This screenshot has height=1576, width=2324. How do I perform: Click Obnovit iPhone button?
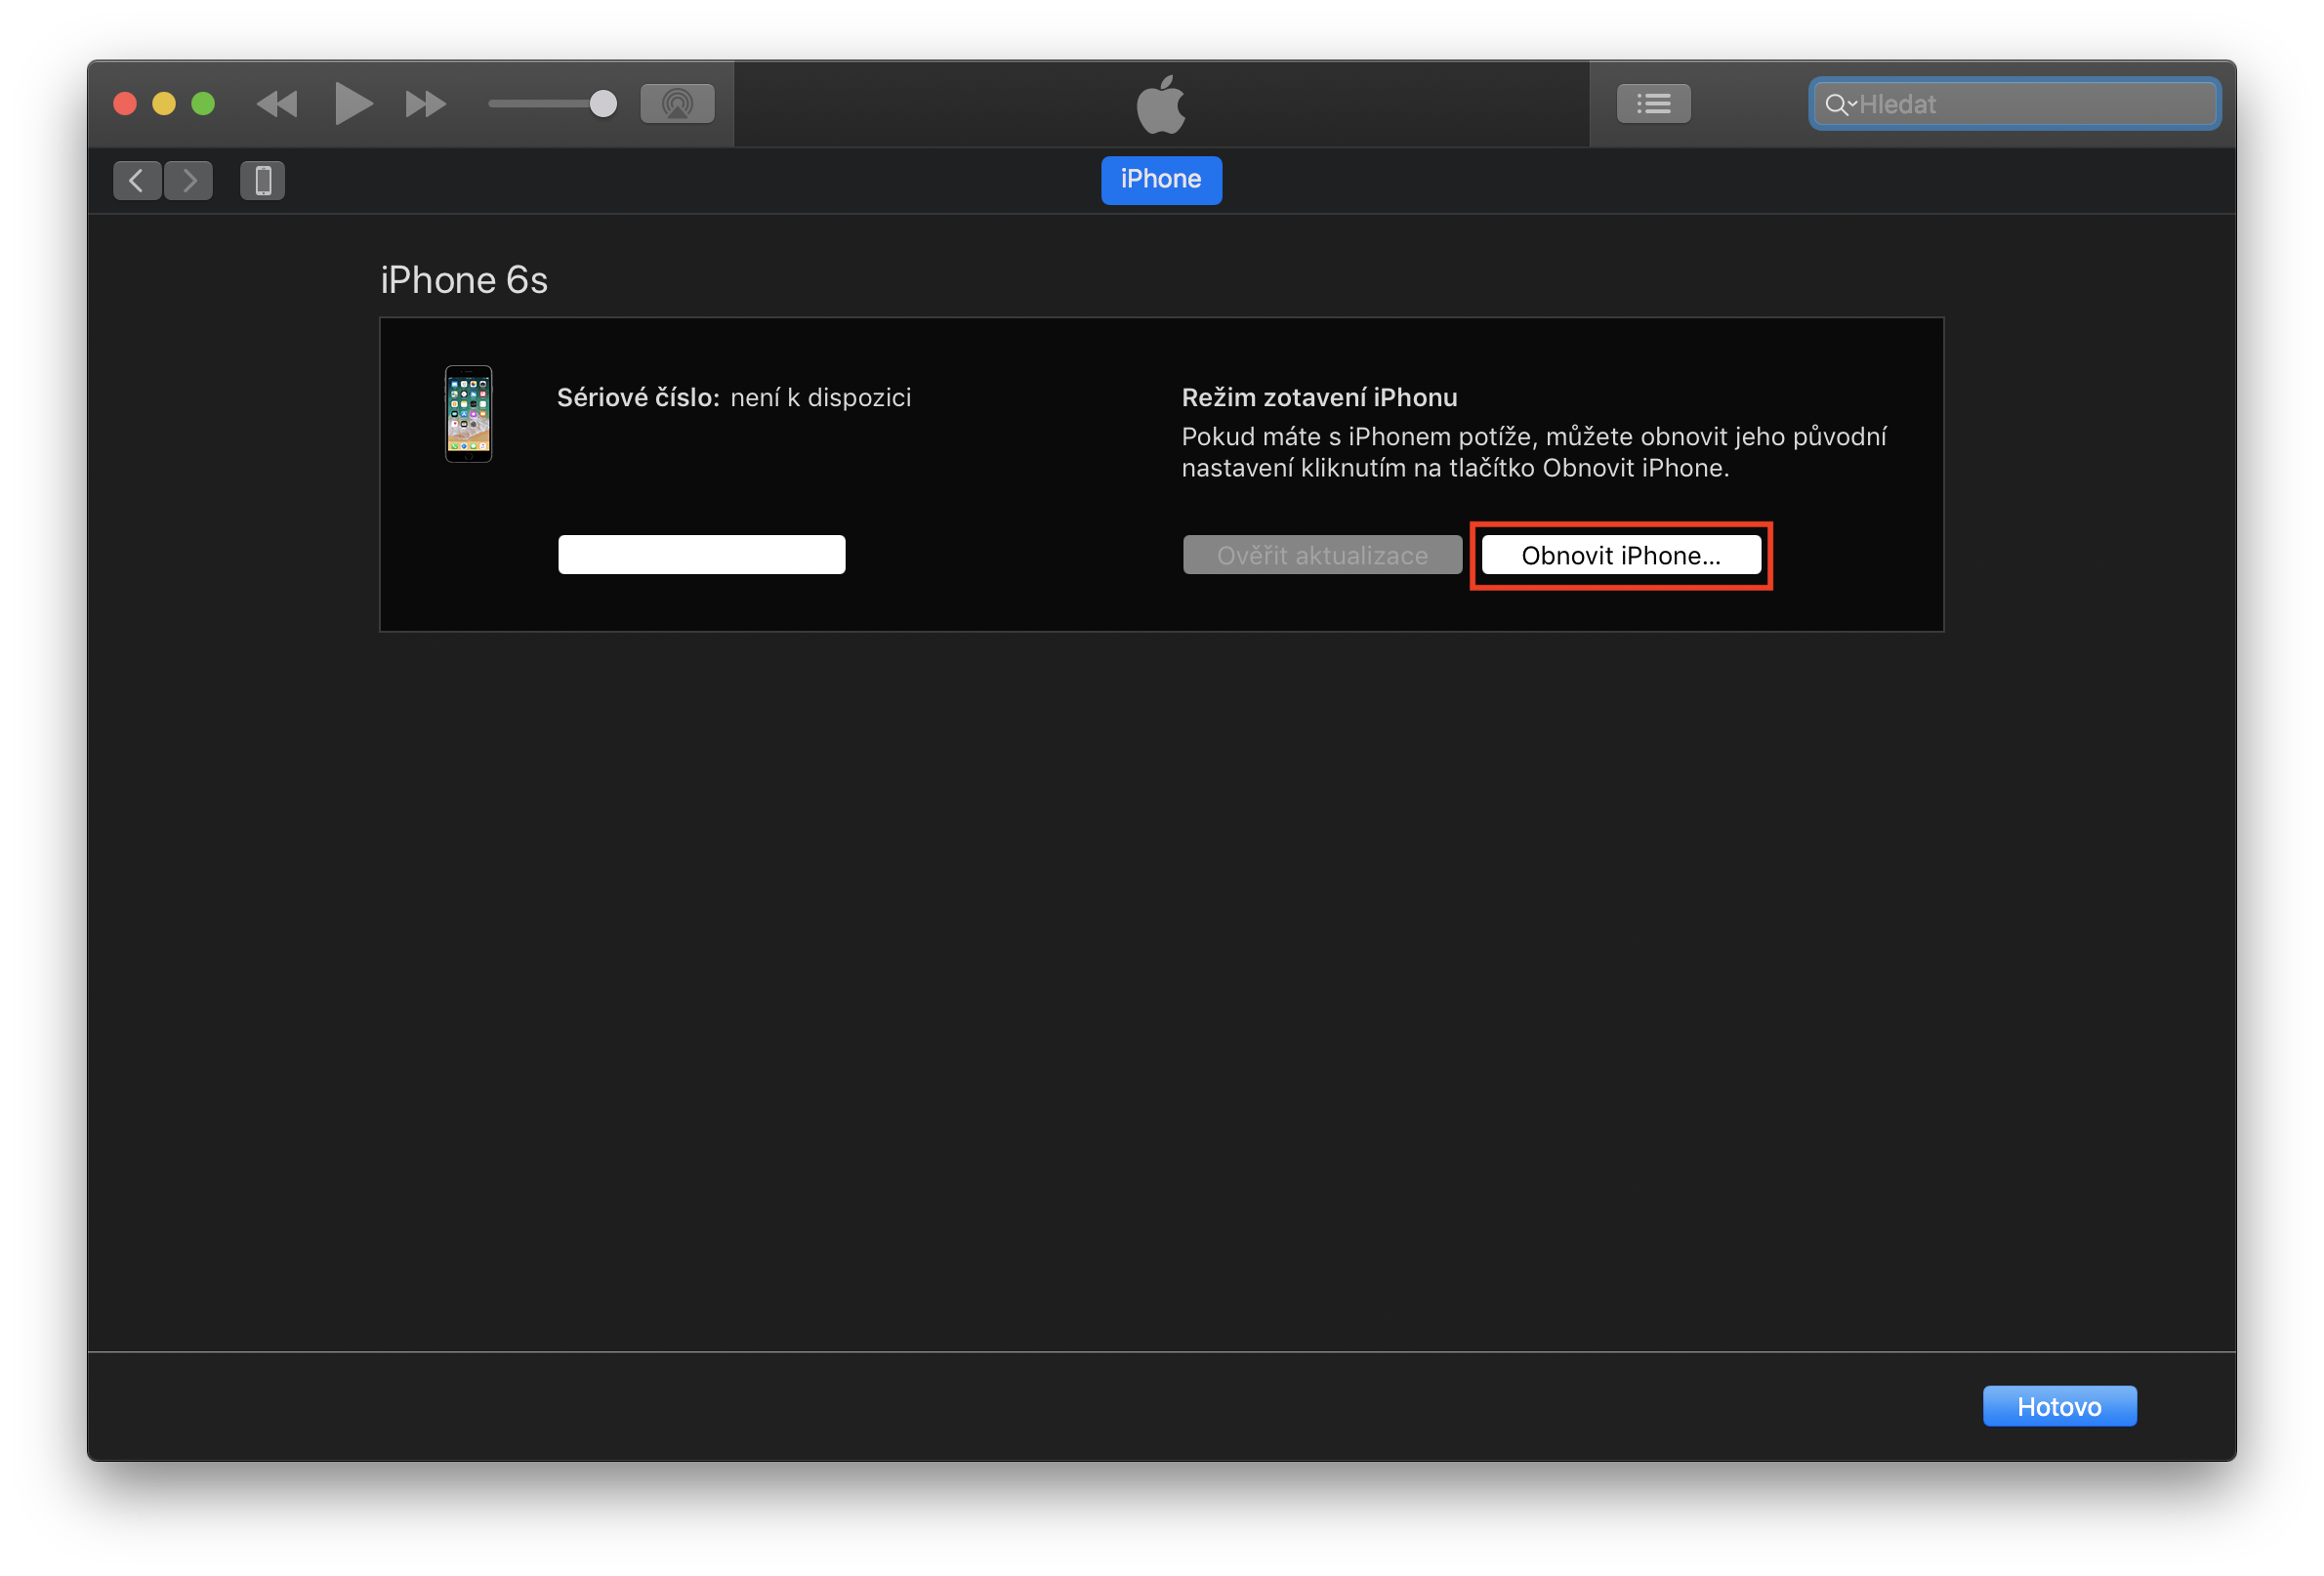[x=1621, y=556]
